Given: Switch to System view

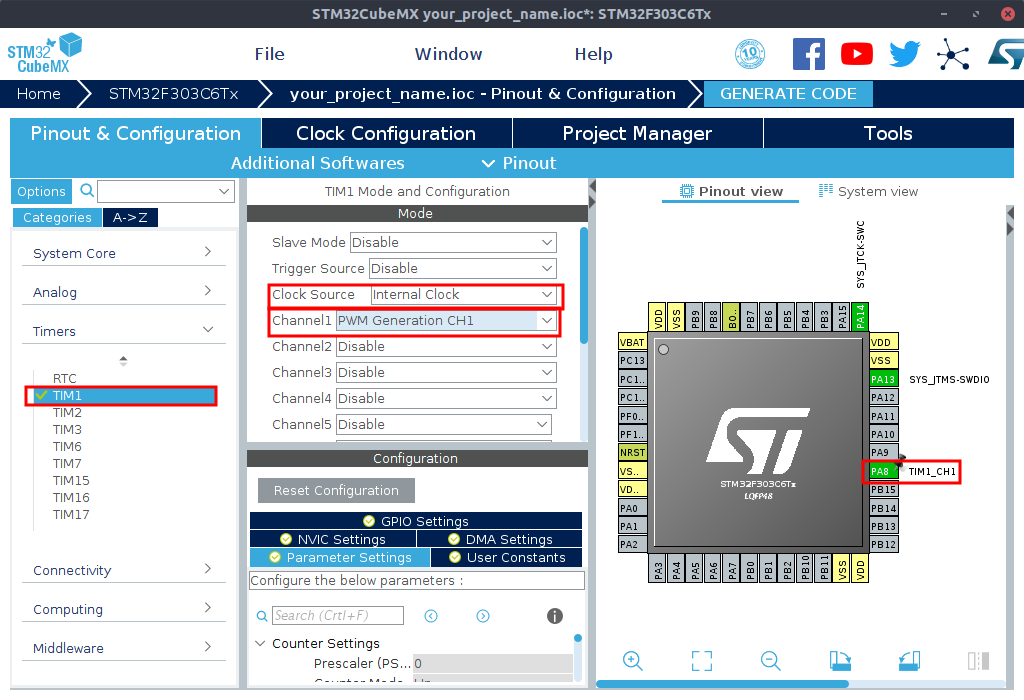Looking at the screenshot, I should coord(868,191).
